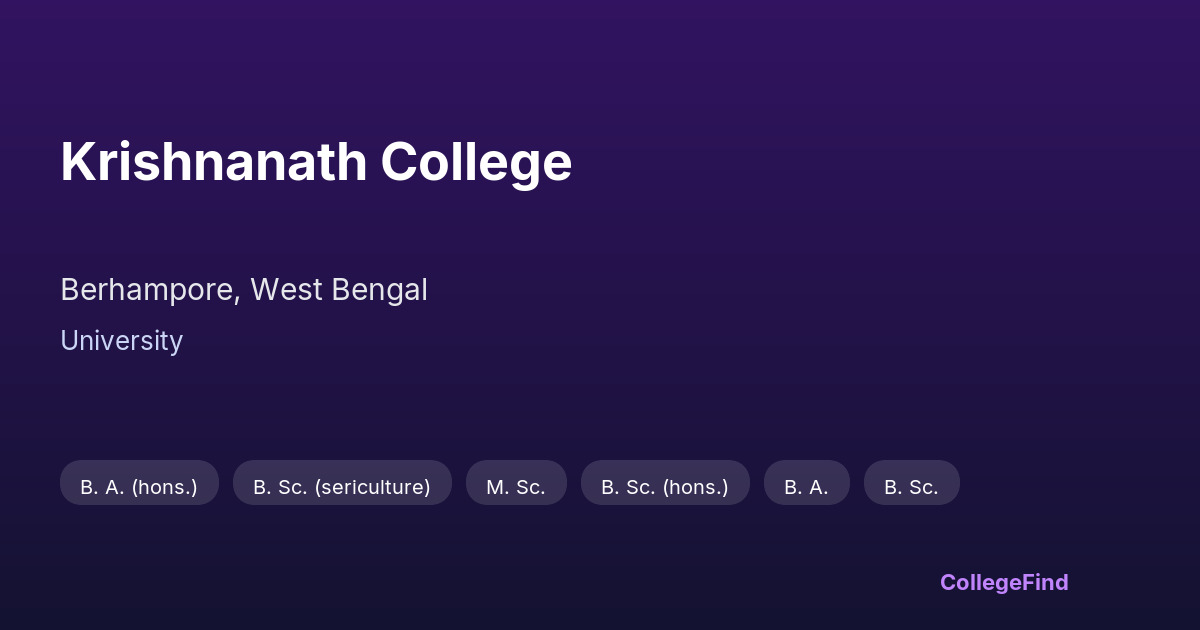This screenshot has width=1200, height=630.
Task: Click "West Bengal" in the location line
Action: tap(339, 290)
